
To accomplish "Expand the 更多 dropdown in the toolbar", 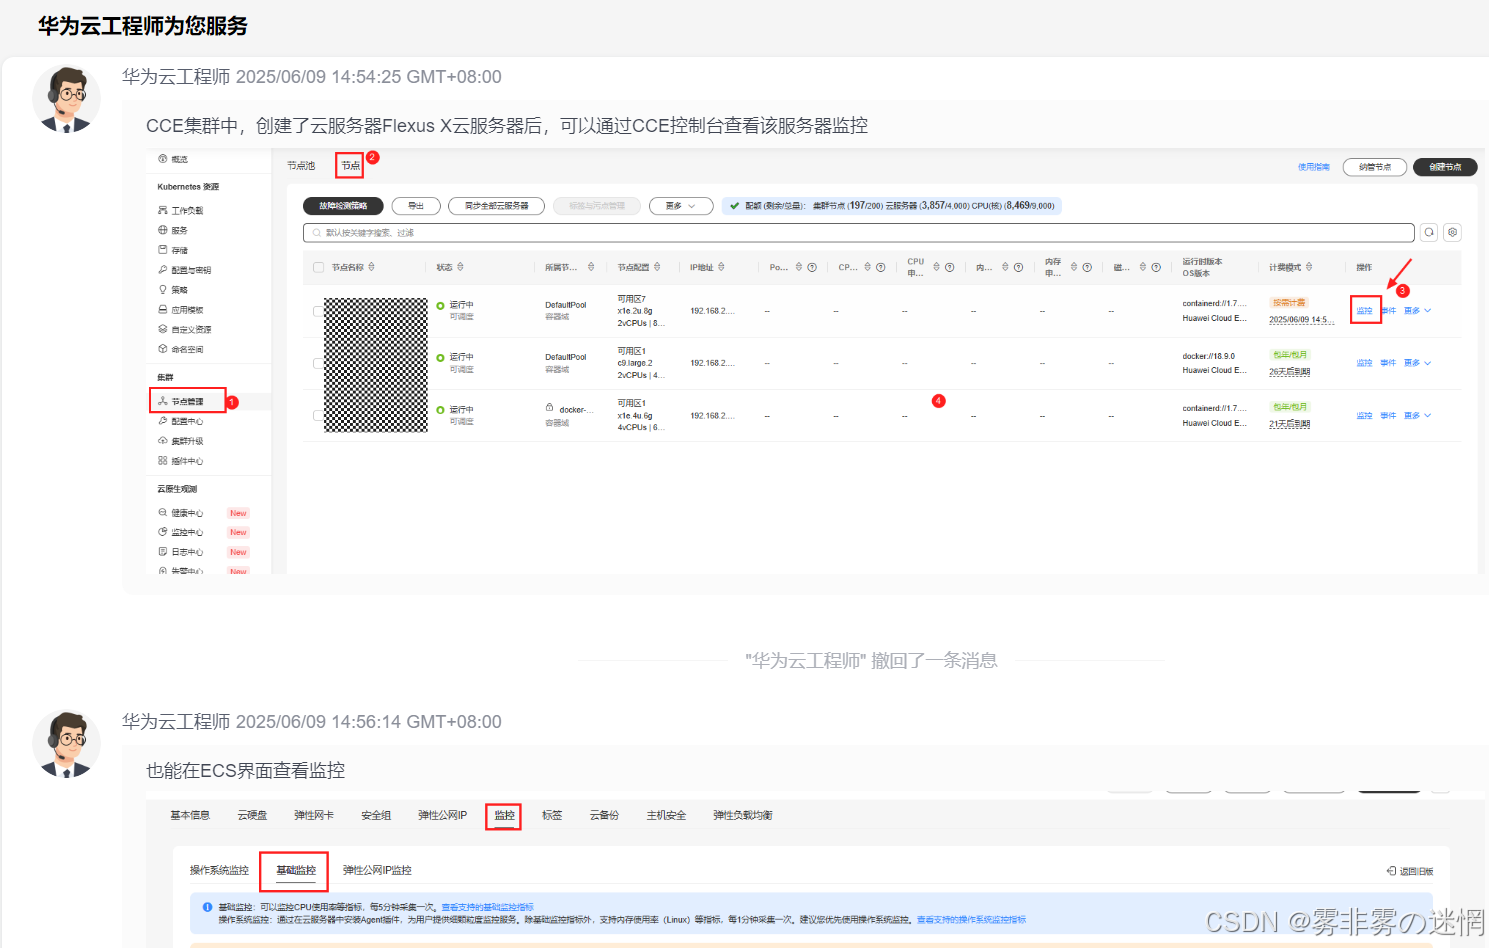I will 681,206.
